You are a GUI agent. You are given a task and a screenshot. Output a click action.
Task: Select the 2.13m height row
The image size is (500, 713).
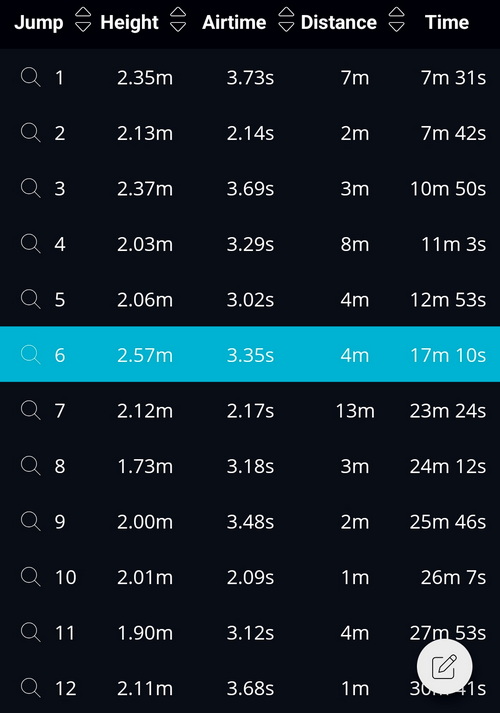point(250,133)
